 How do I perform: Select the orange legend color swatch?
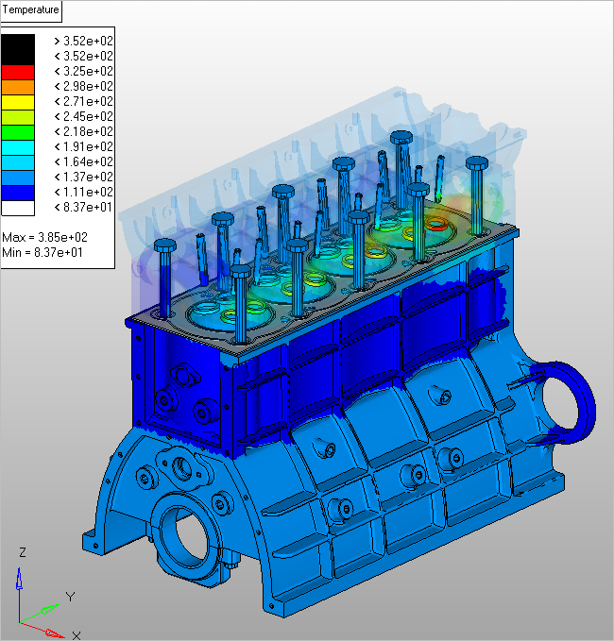[18, 86]
